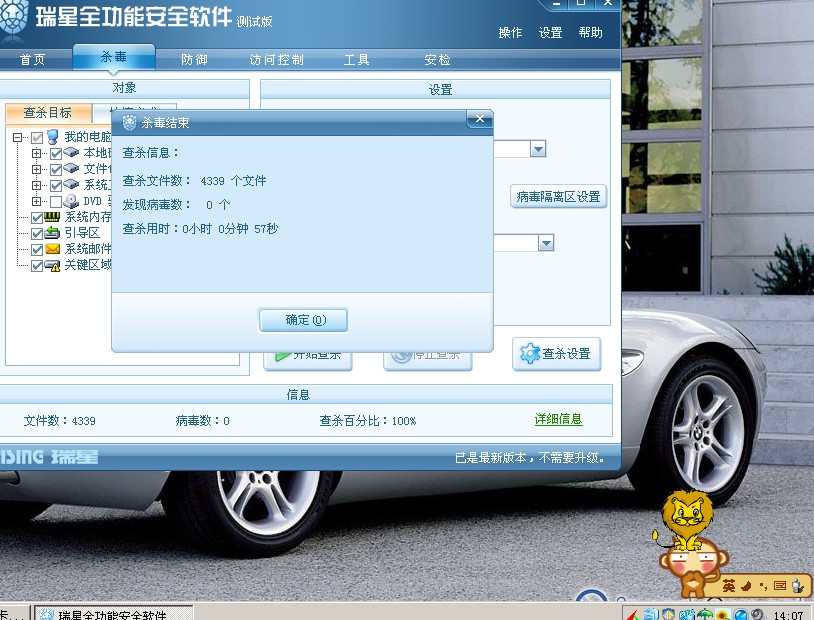Viewport: 814px width, 620px height.
Task: Confirm scan results with 确定(O)
Action: point(303,320)
